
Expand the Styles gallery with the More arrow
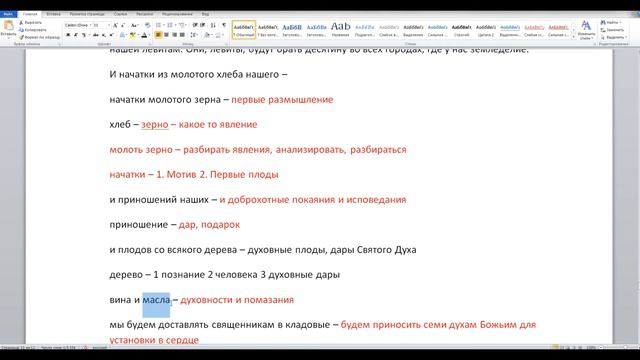pyautogui.click(x=574, y=37)
